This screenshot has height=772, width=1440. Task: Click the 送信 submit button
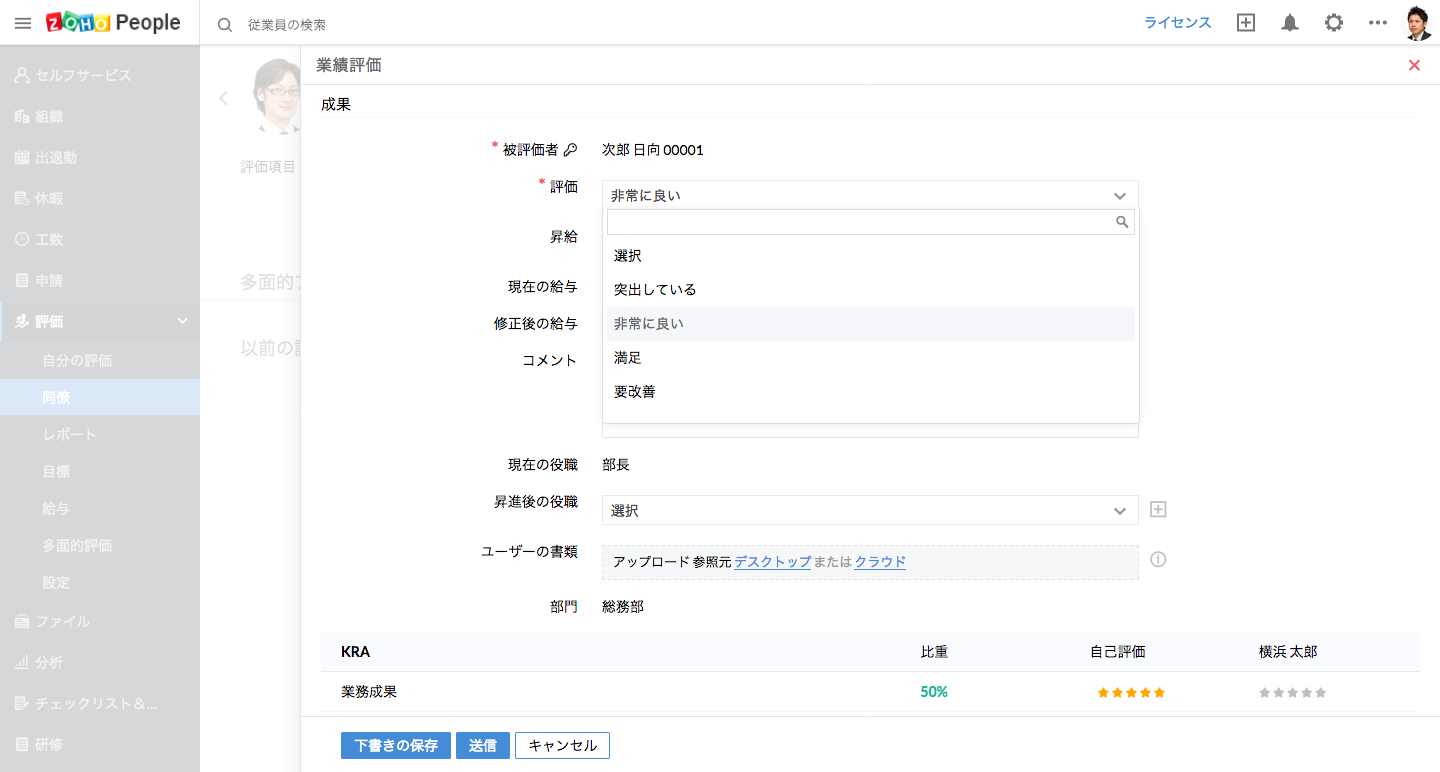(483, 746)
